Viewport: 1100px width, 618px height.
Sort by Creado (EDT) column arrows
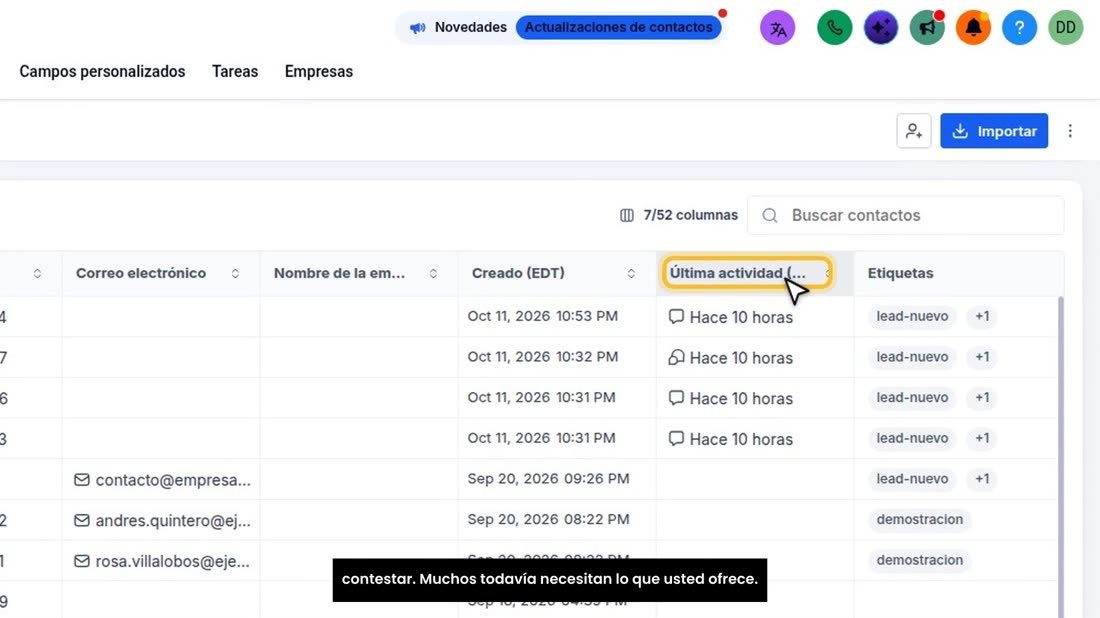click(x=631, y=274)
